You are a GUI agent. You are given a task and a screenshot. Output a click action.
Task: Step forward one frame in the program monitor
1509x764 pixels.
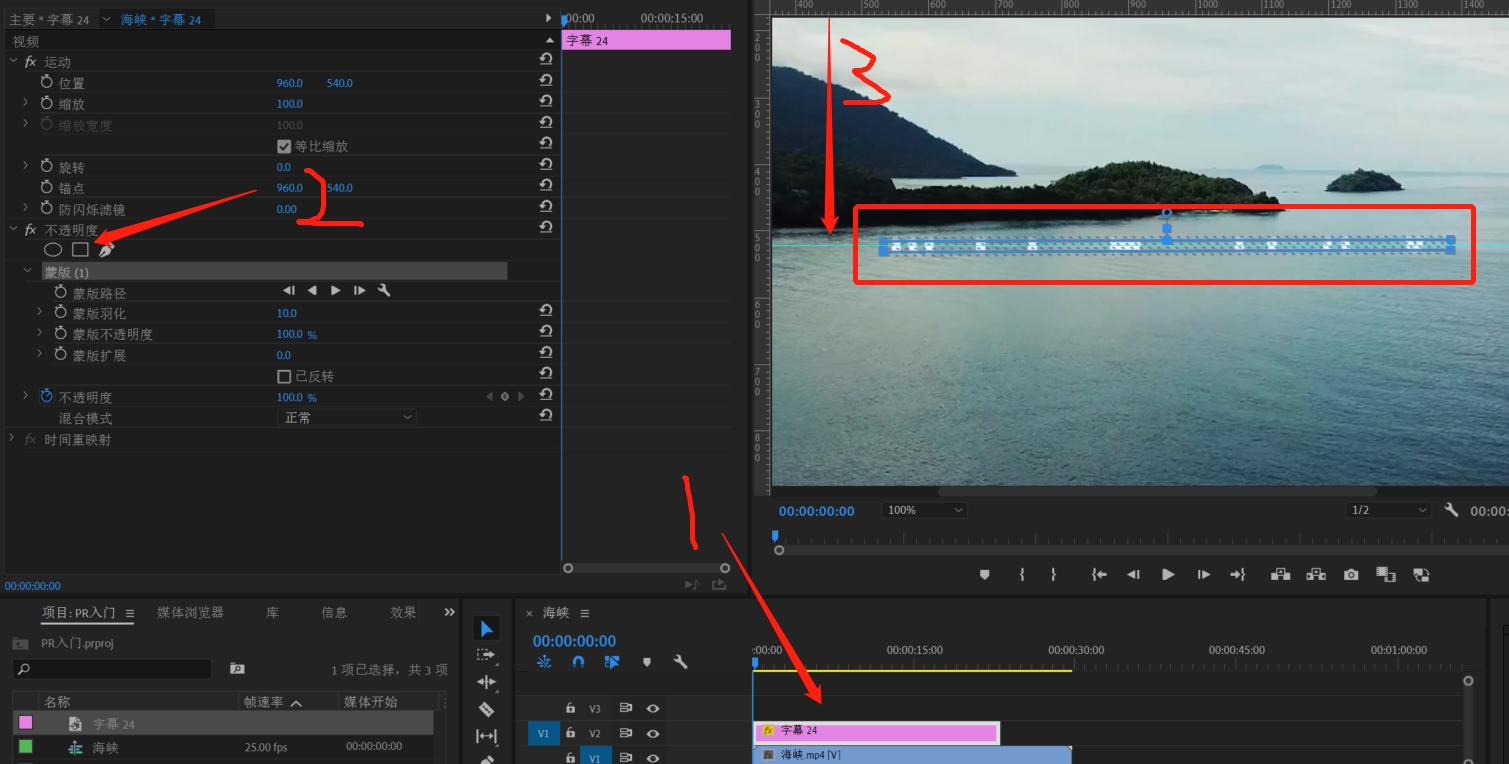pos(1204,575)
